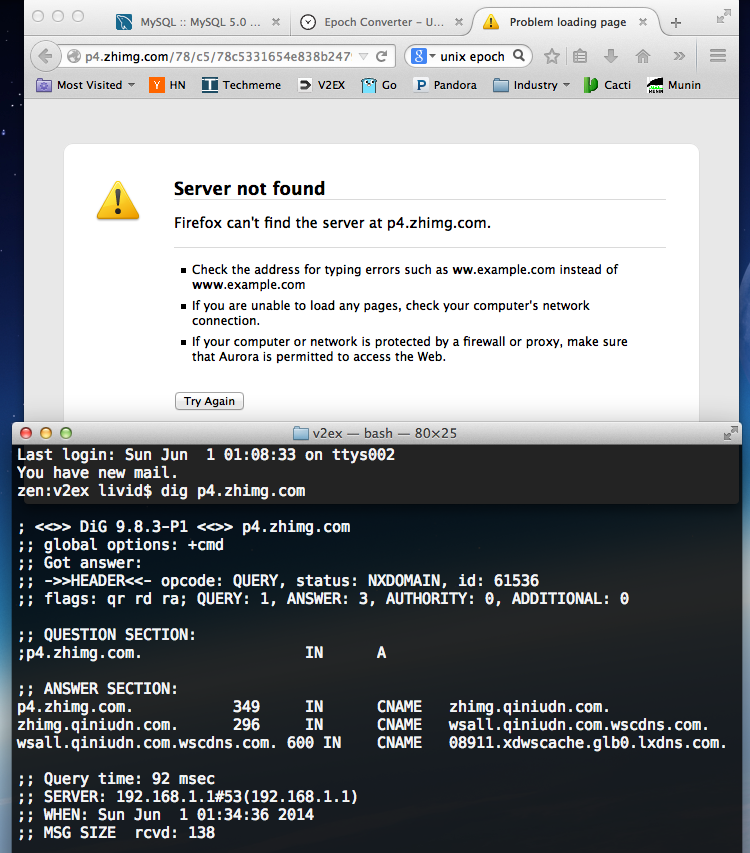Image resolution: width=750 pixels, height=853 pixels.
Task: Open the bookmarks list icon
Action: click(580, 56)
